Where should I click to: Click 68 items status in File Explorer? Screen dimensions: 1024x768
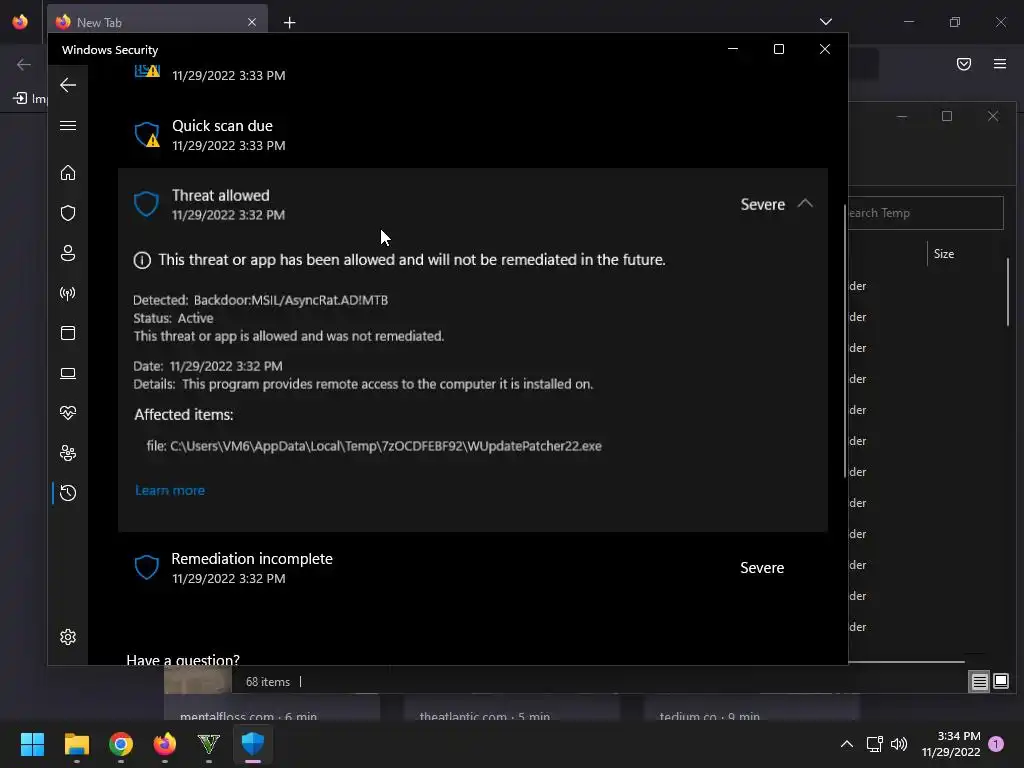(268, 682)
